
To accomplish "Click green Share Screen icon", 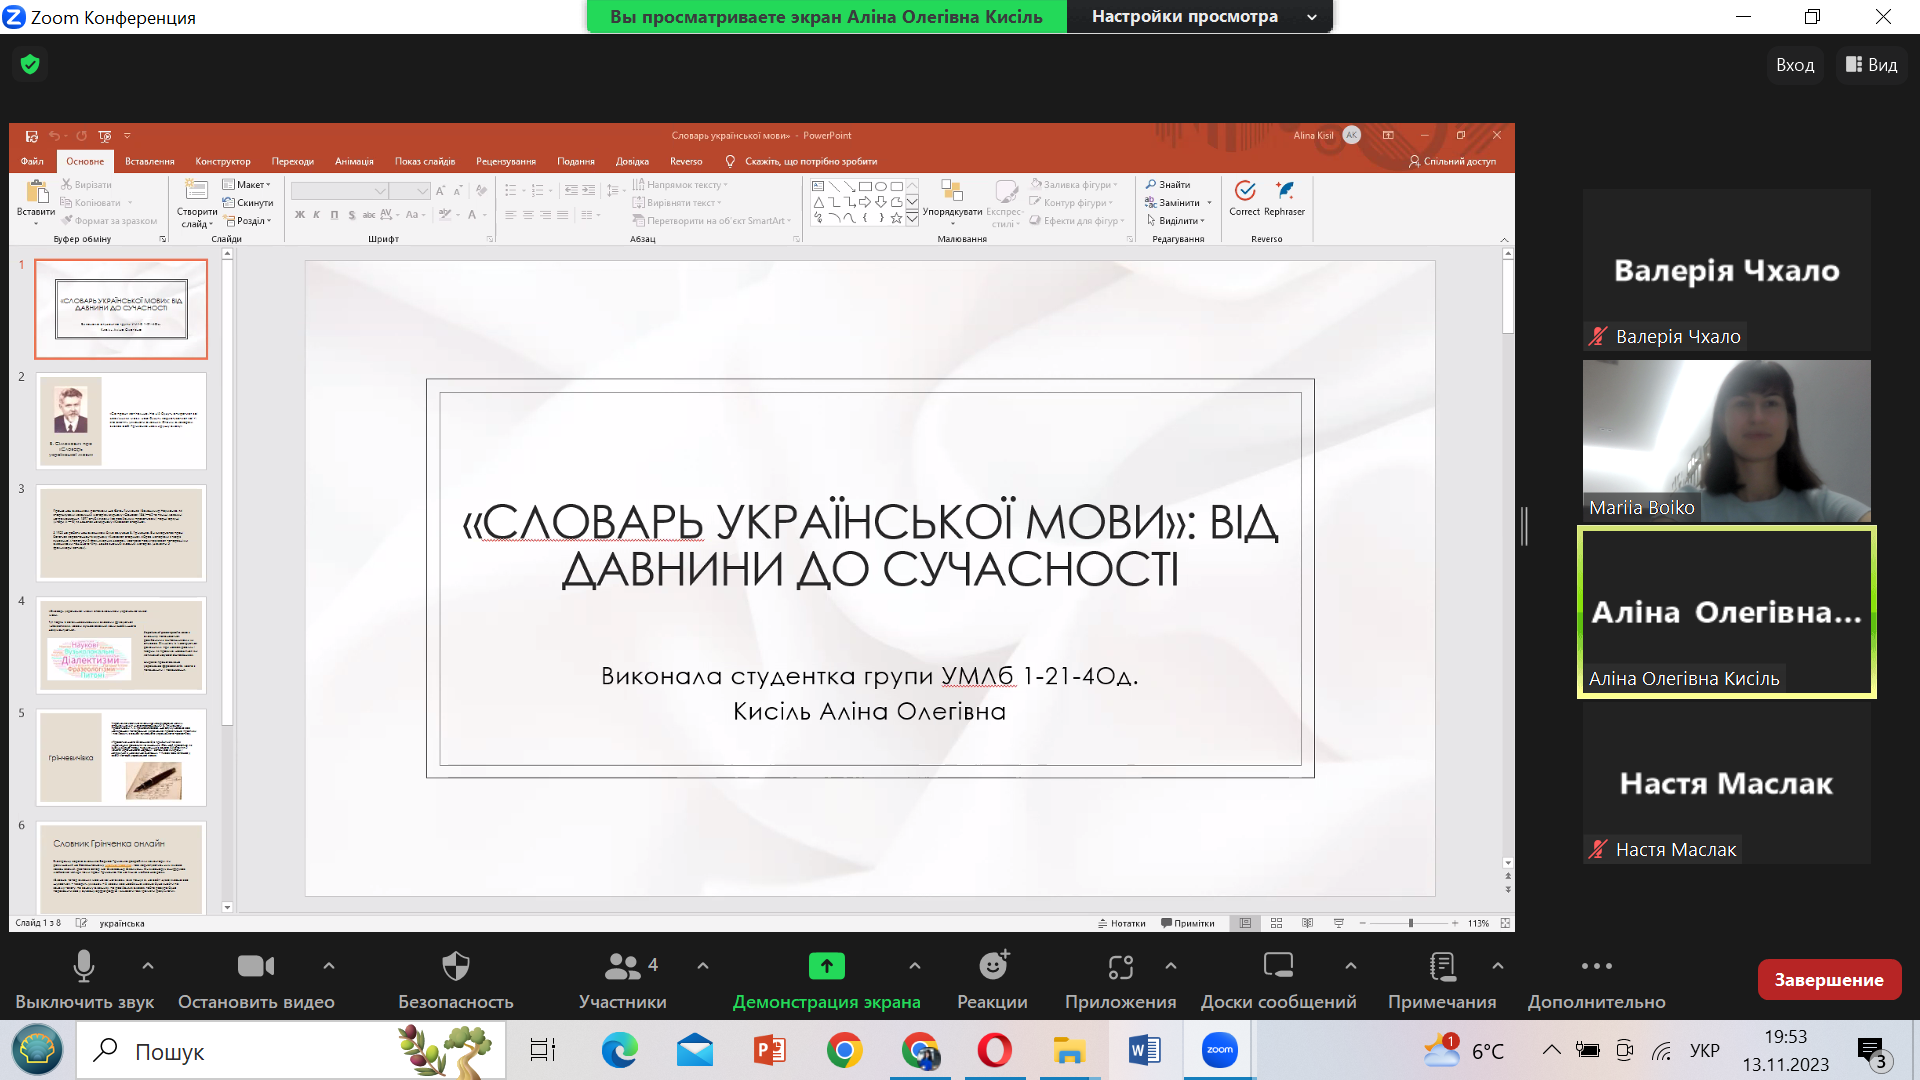I will [826, 966].
